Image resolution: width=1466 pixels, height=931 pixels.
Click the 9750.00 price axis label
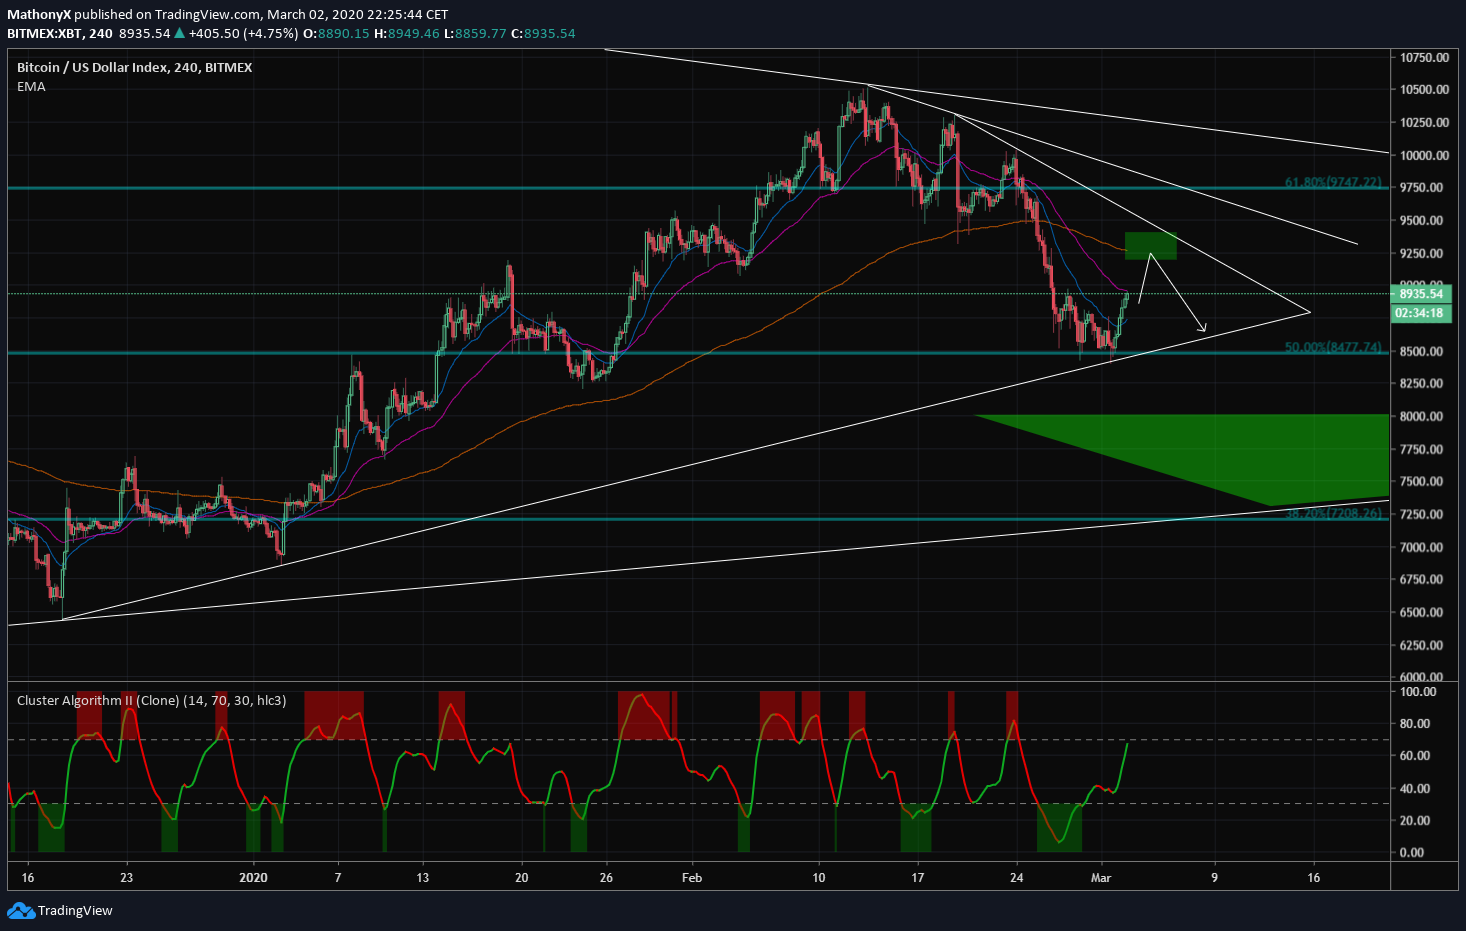click(x=1424, y=187)
